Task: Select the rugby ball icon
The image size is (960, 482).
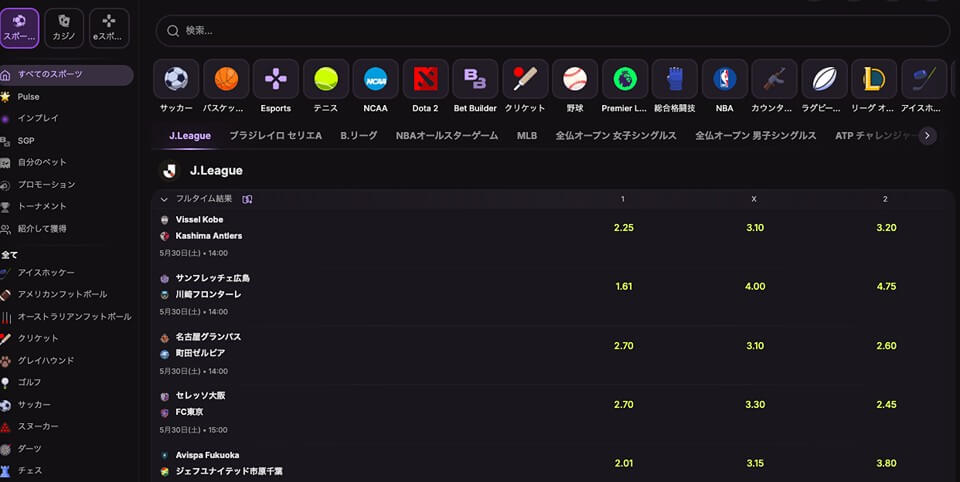Action: [824, 79]
